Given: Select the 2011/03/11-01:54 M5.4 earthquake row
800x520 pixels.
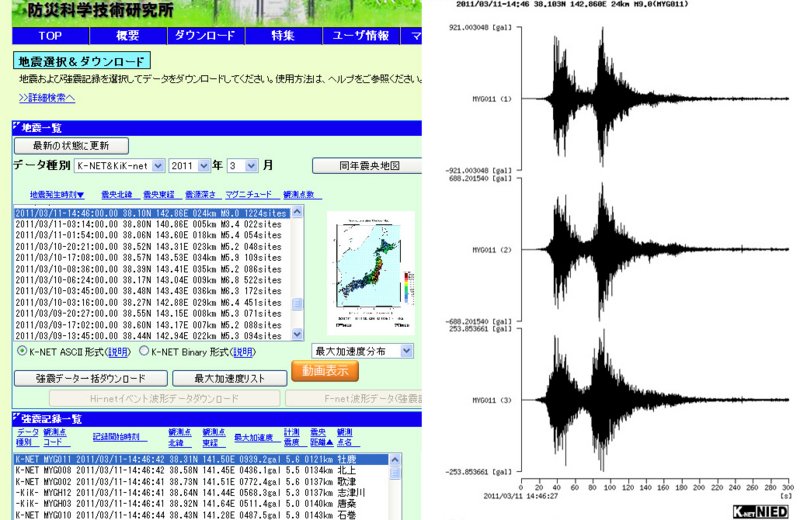Looking at the screenshot, I should click(x=152, y=236).
